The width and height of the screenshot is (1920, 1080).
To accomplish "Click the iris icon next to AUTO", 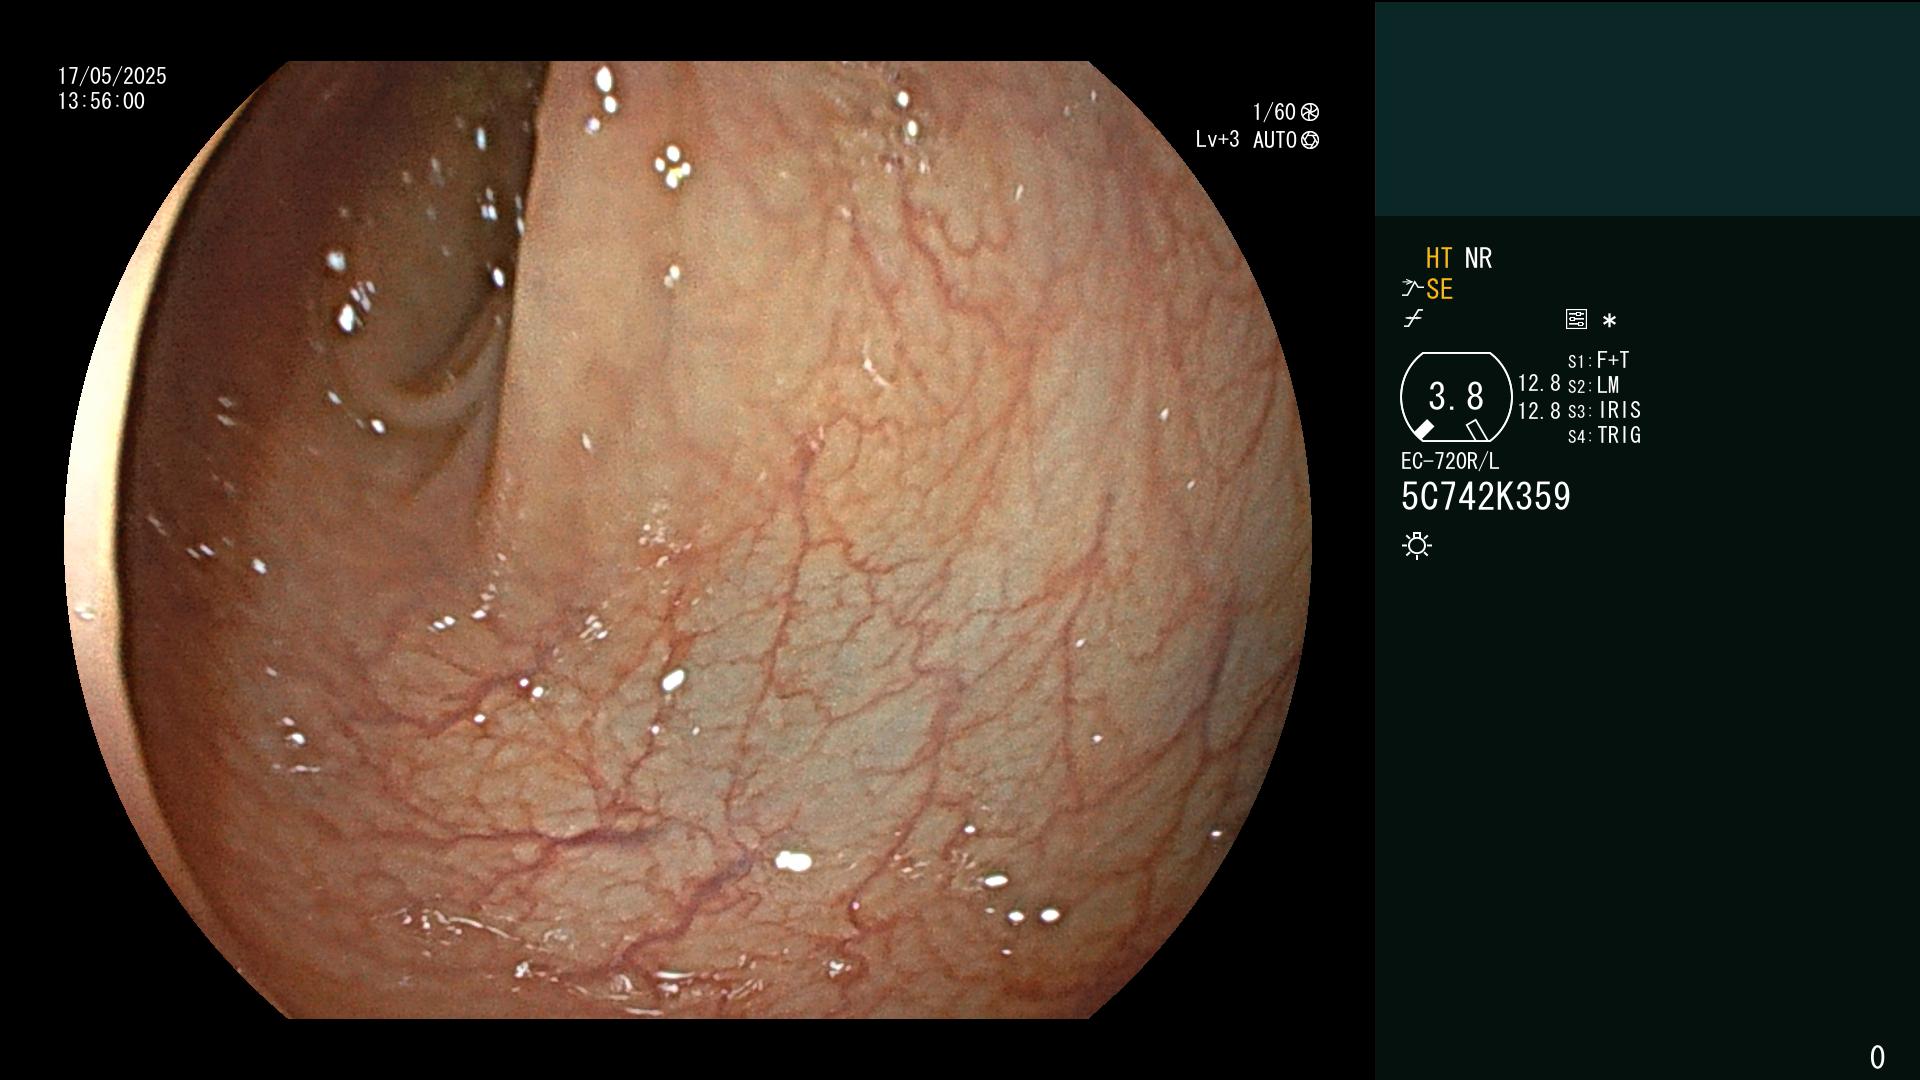I will [1310, 140].
